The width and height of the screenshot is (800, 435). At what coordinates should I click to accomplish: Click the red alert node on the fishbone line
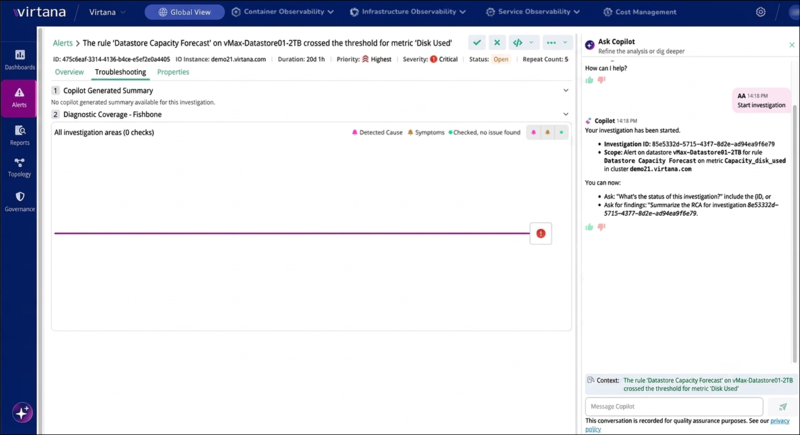(x=541, y=234)
